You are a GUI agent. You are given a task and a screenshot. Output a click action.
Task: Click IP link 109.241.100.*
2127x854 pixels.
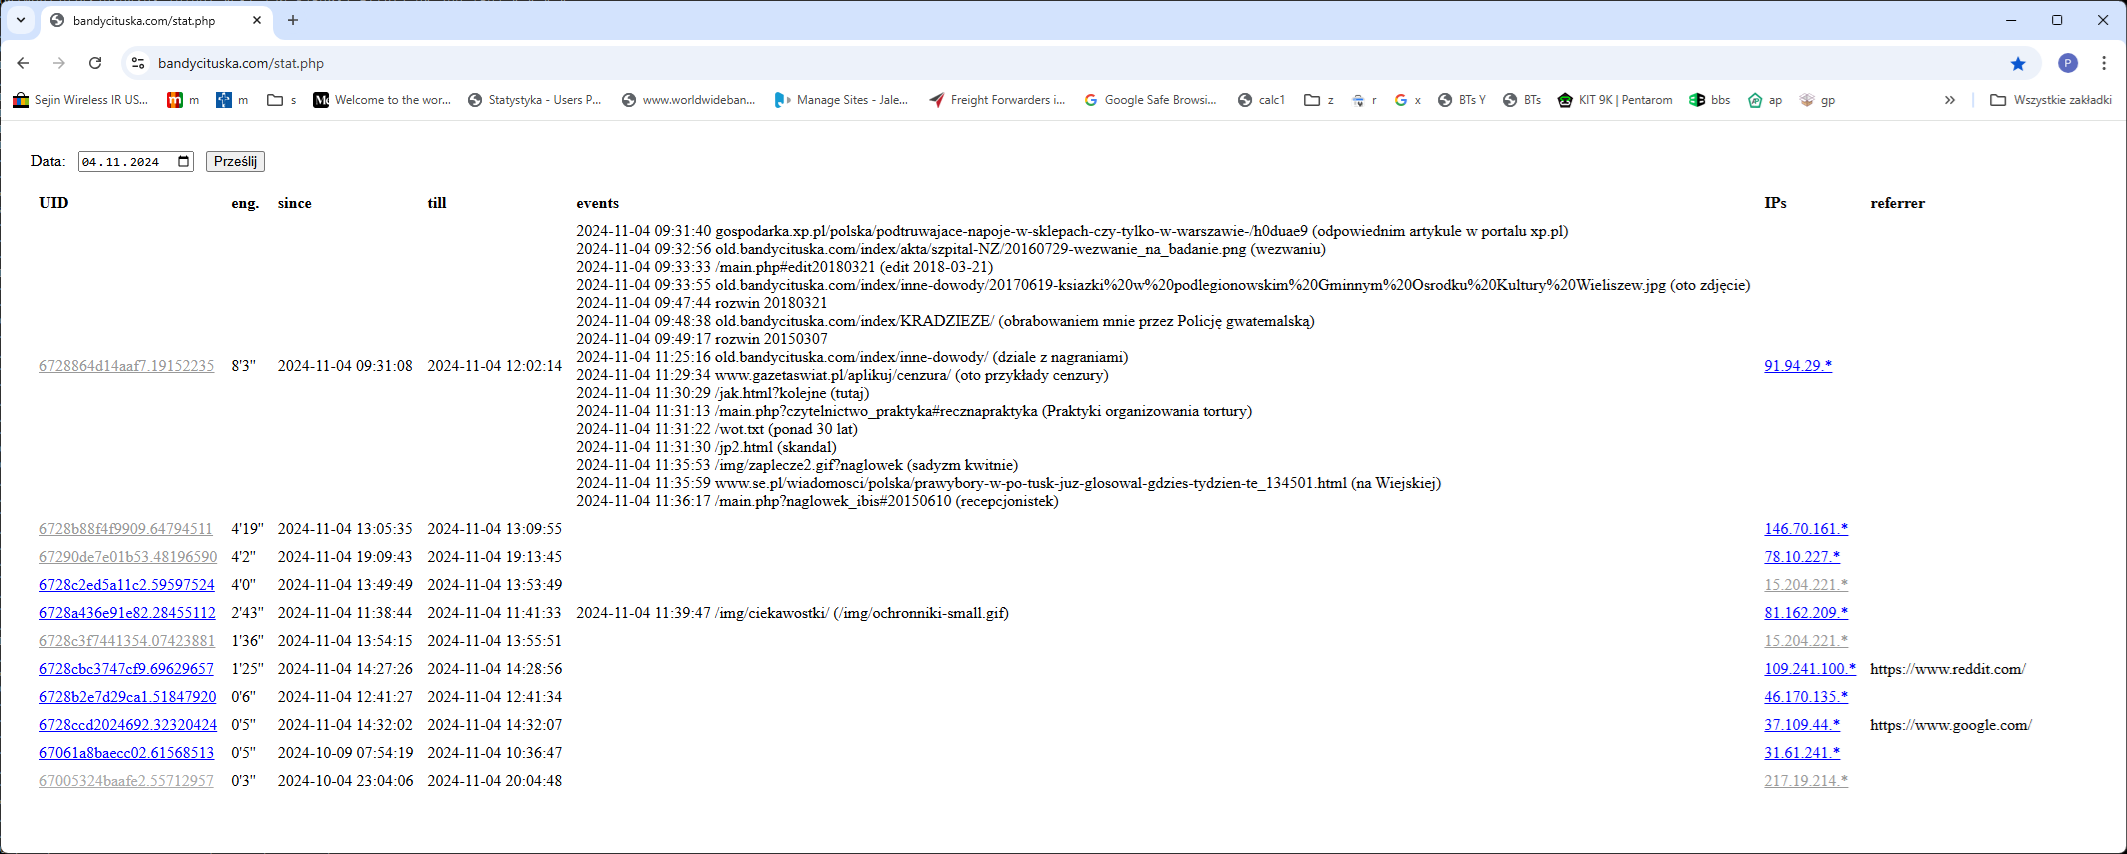click(1810, 669)
